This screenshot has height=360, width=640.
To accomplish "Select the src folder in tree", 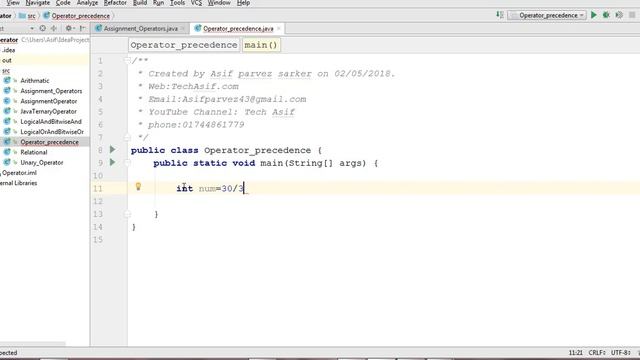I will (x=6, y=71).
